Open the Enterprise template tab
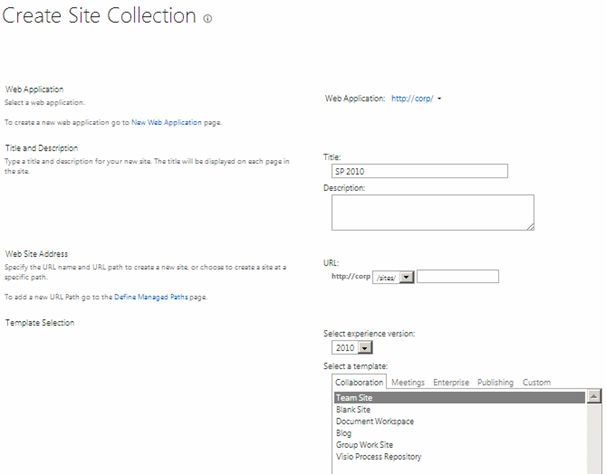The image size is (606, 474). (451, 383)
